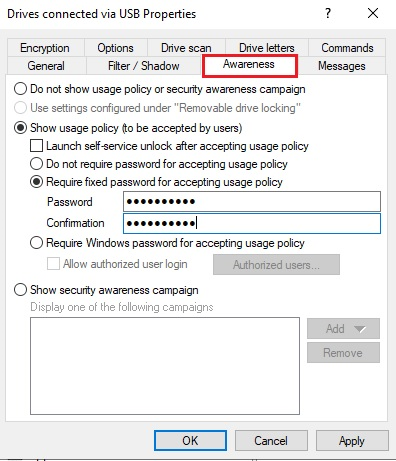This screenshot has height=461, width=396.
Task: Open the Encryption tab
Action: 45,48
